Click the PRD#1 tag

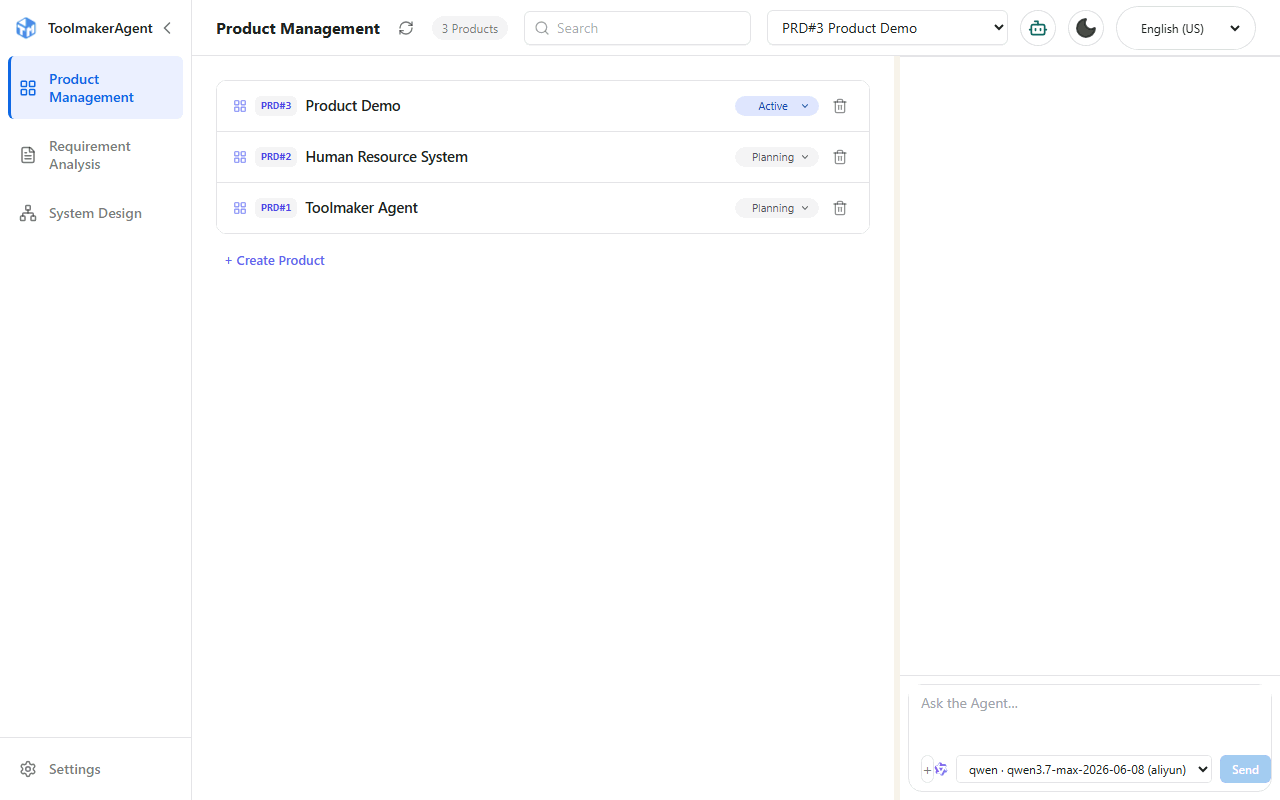pyautogui.click(x=276, y=208)
